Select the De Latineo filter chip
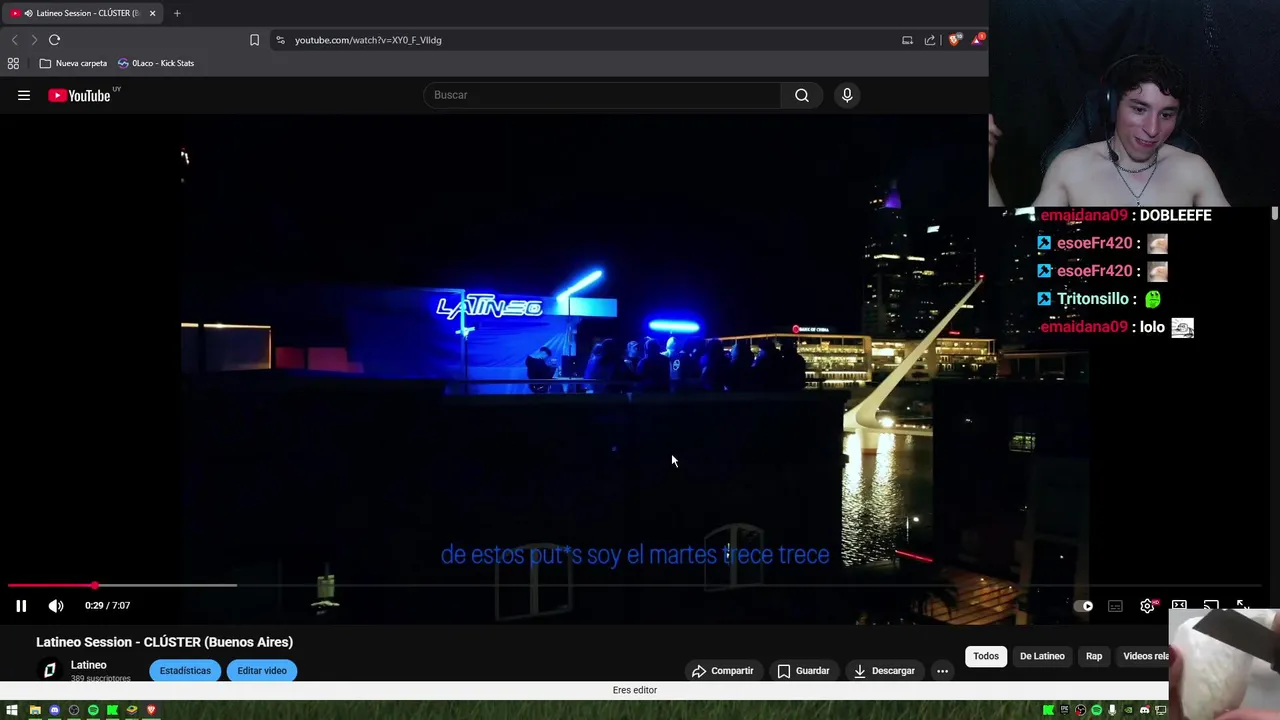 coord(1042,656)
